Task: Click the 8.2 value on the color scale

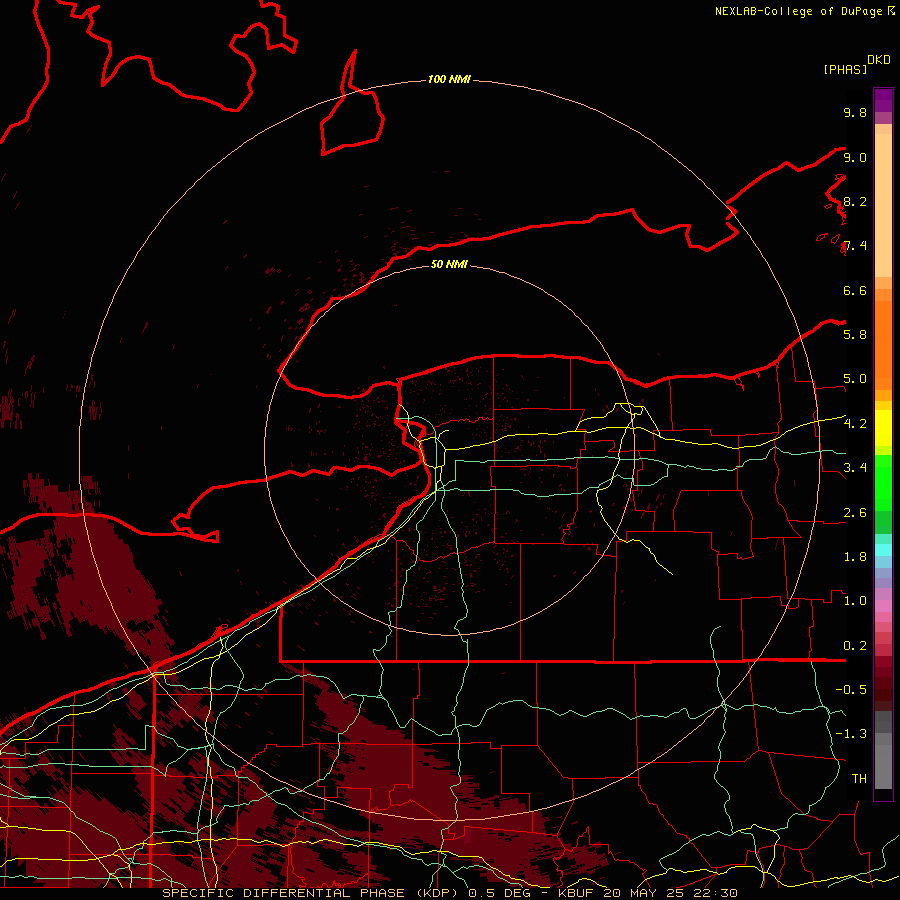Action: point(855,201)
